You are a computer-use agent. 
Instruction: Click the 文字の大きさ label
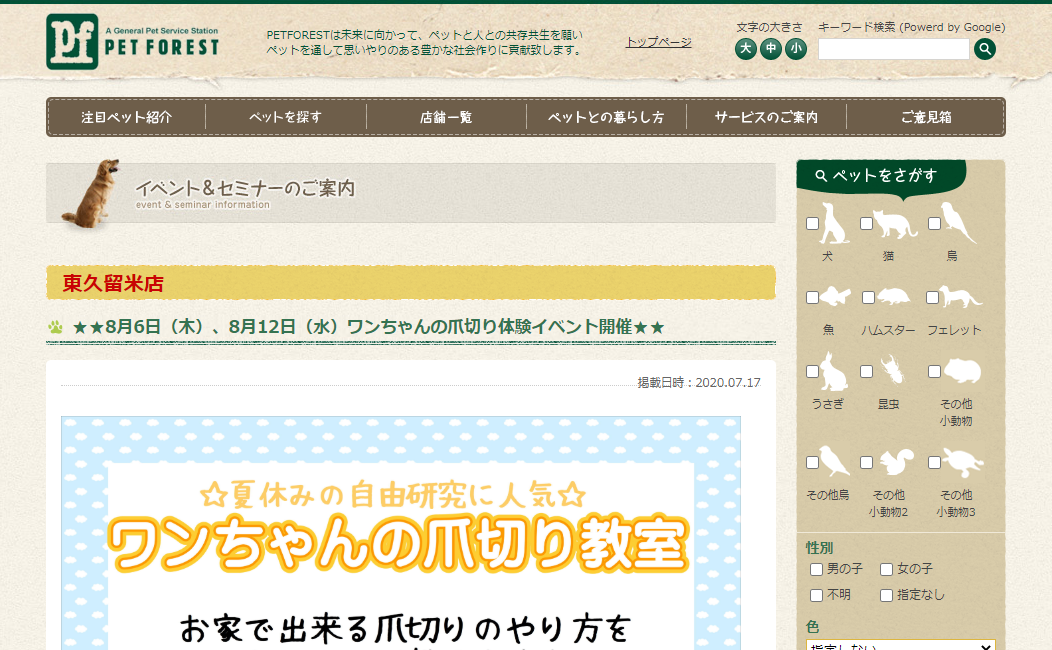coord(769,28)
